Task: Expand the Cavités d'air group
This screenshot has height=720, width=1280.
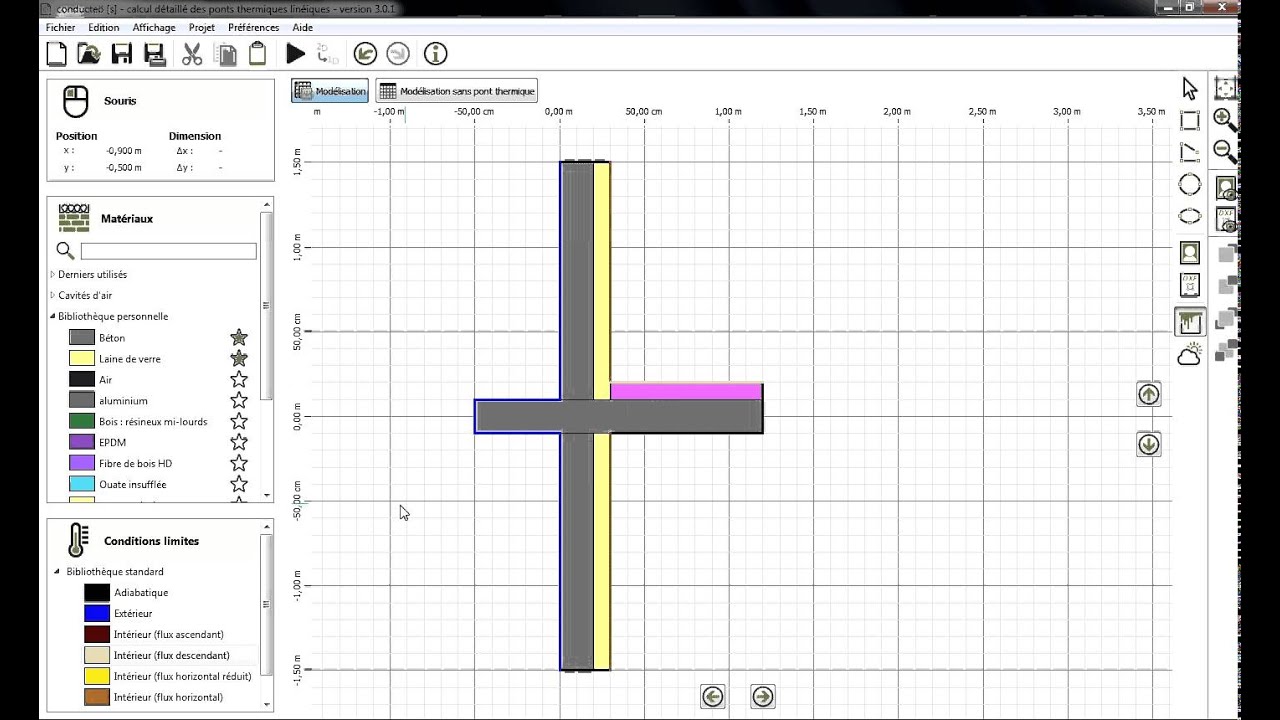Action: (52, 296)
